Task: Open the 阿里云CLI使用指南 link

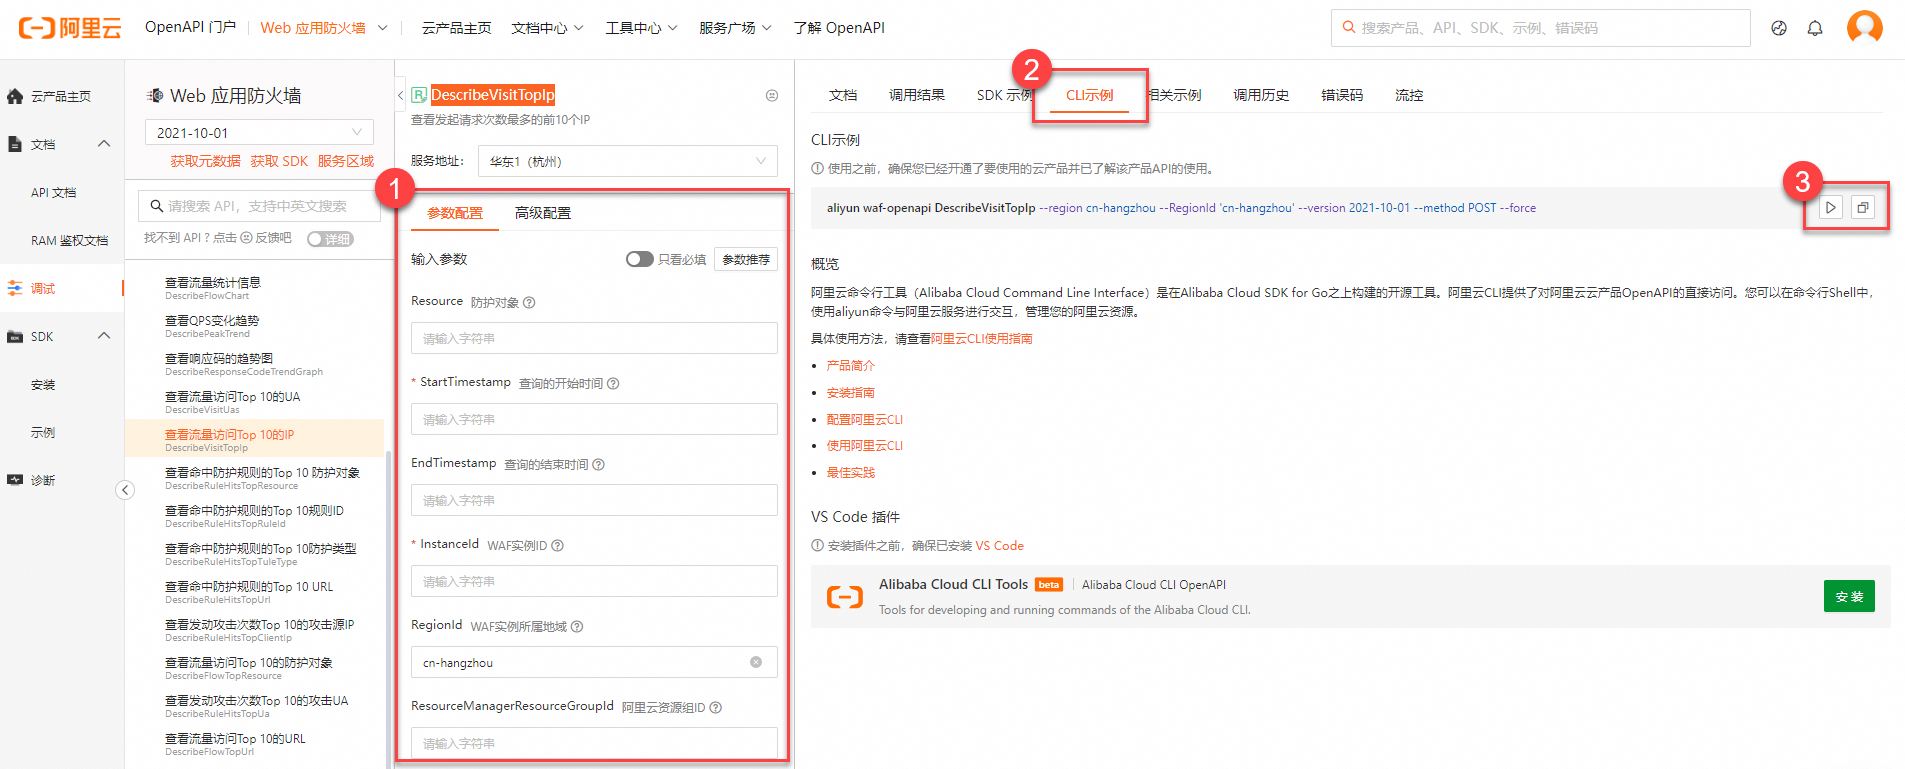Action: (981, 339)
